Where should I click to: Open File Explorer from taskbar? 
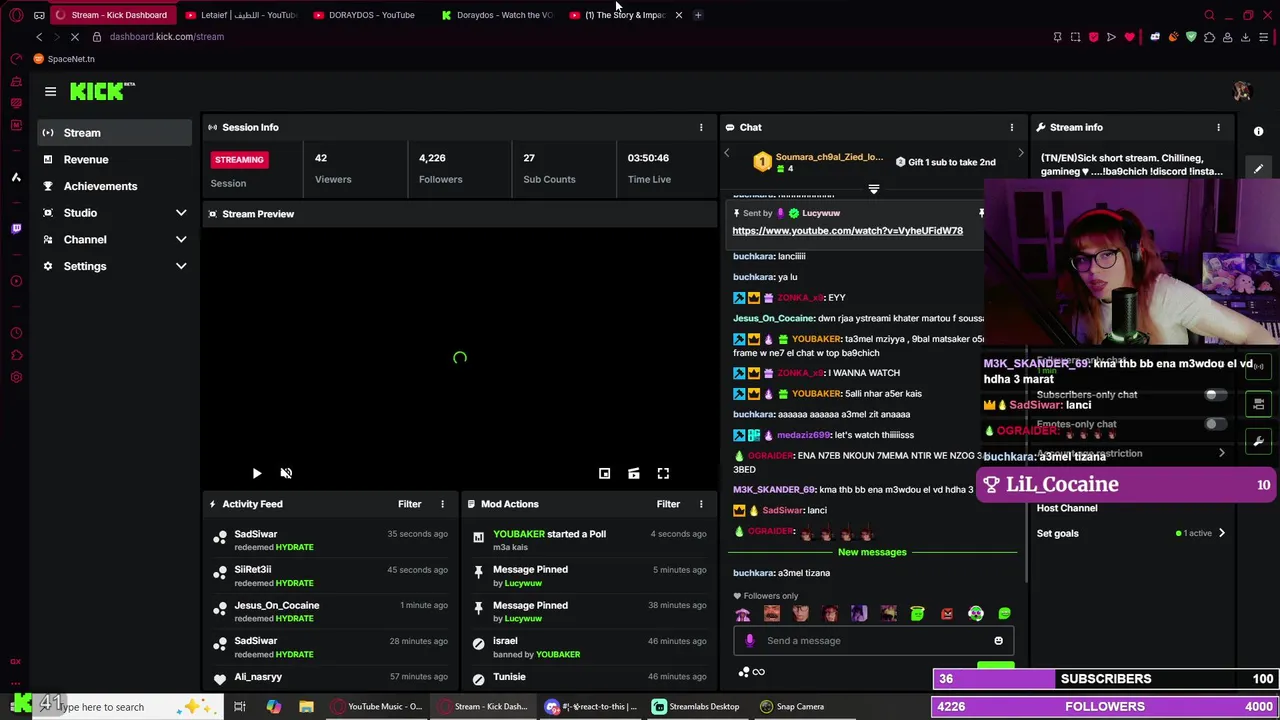[x=306, y=707]
